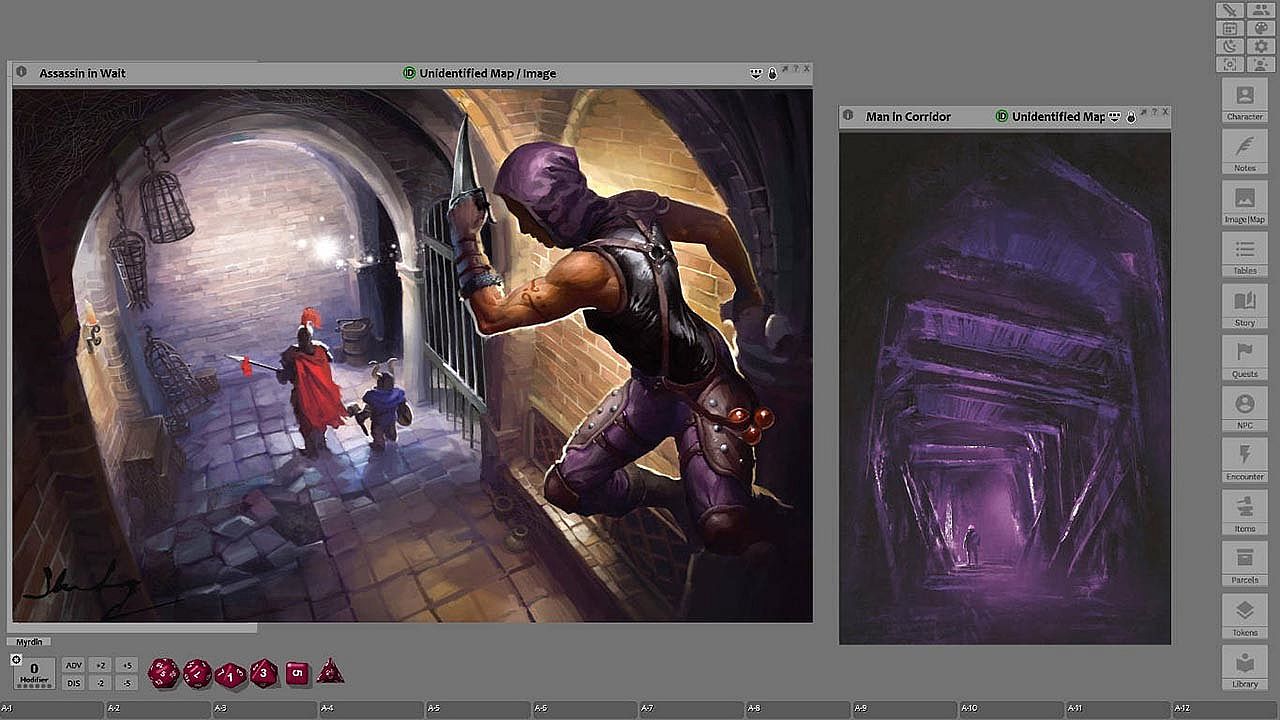Screen dimensions: 1280x720
Task: Open the Notes panel
Action: click(1245, 152)
